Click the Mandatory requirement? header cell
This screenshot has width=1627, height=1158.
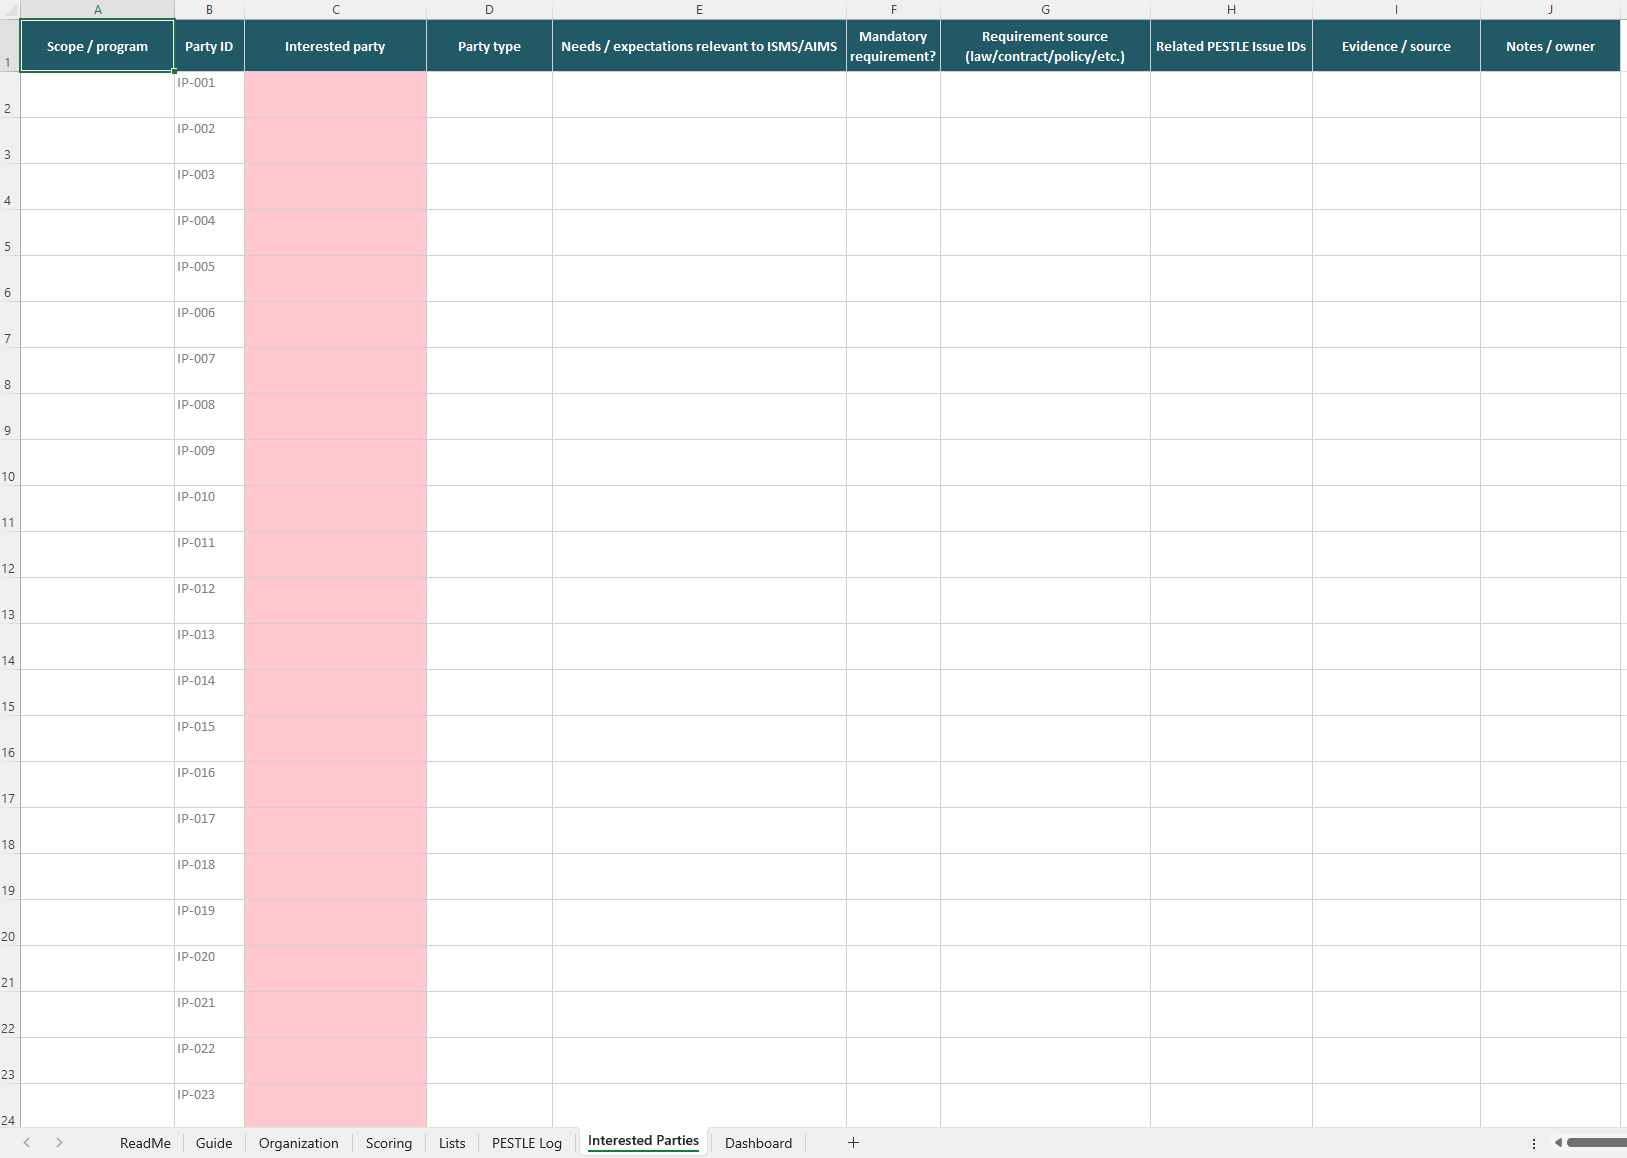pyautogui.click(x=893, y=46)
